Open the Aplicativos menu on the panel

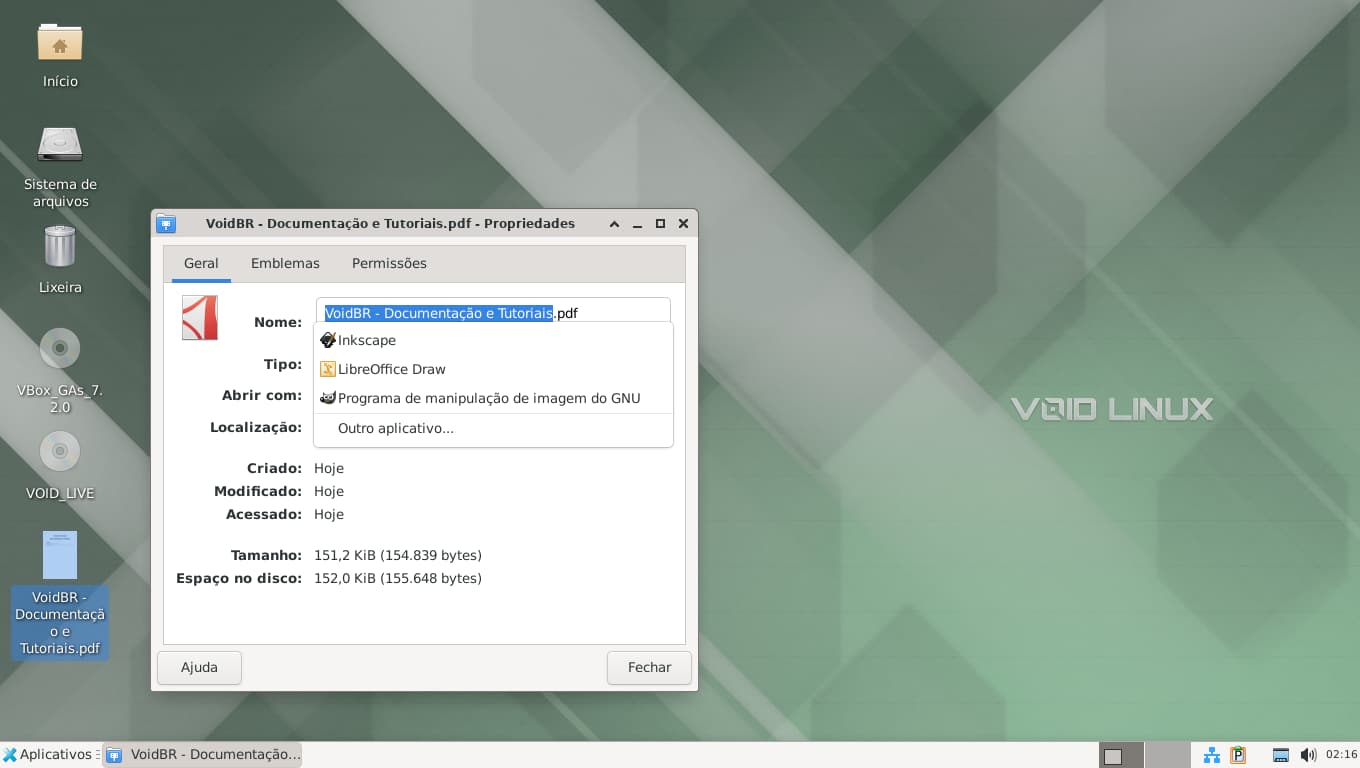click(x=47, y=755)
